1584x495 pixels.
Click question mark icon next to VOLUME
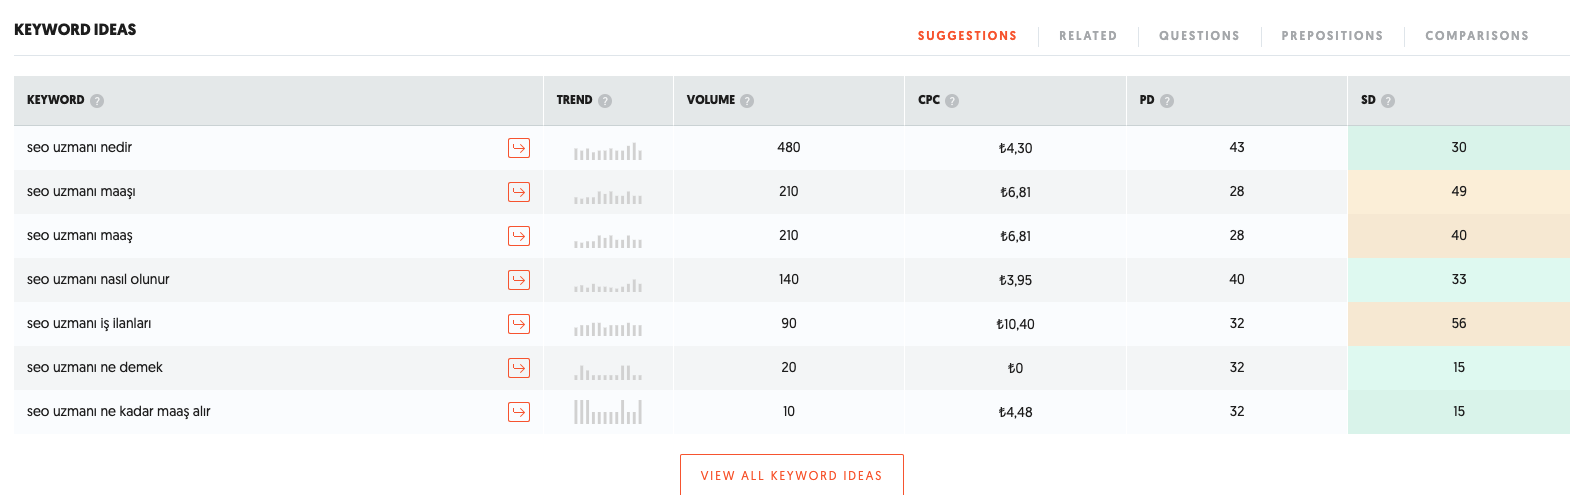click(x=747, y=101)
